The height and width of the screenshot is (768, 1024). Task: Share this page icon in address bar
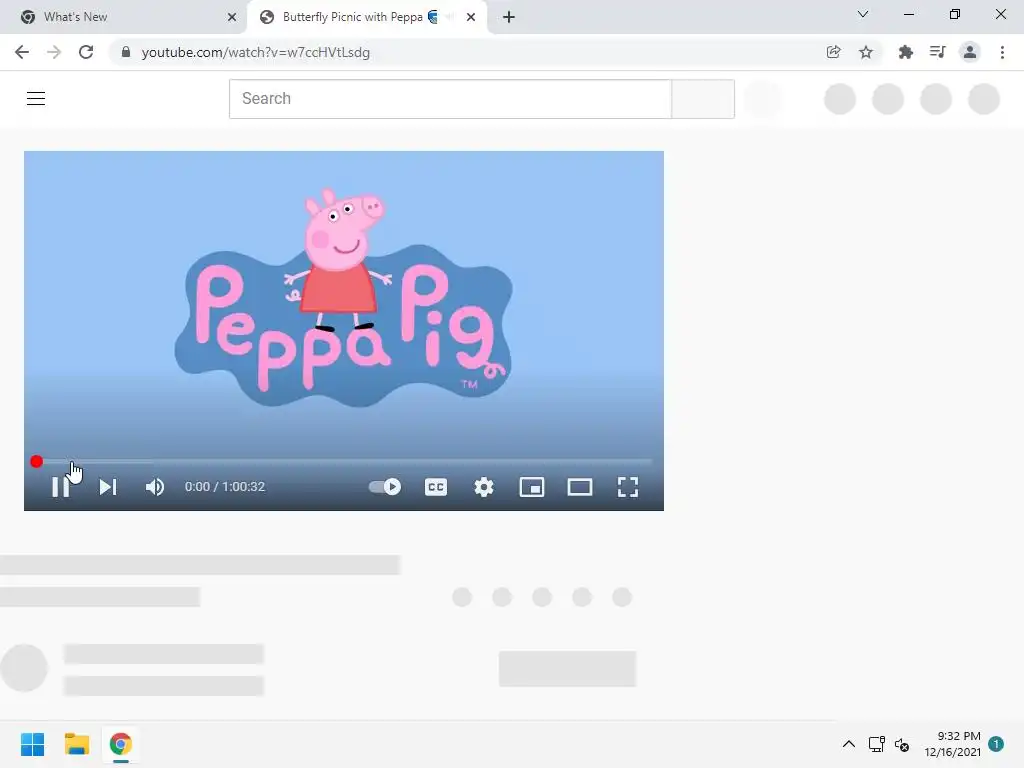833,52
